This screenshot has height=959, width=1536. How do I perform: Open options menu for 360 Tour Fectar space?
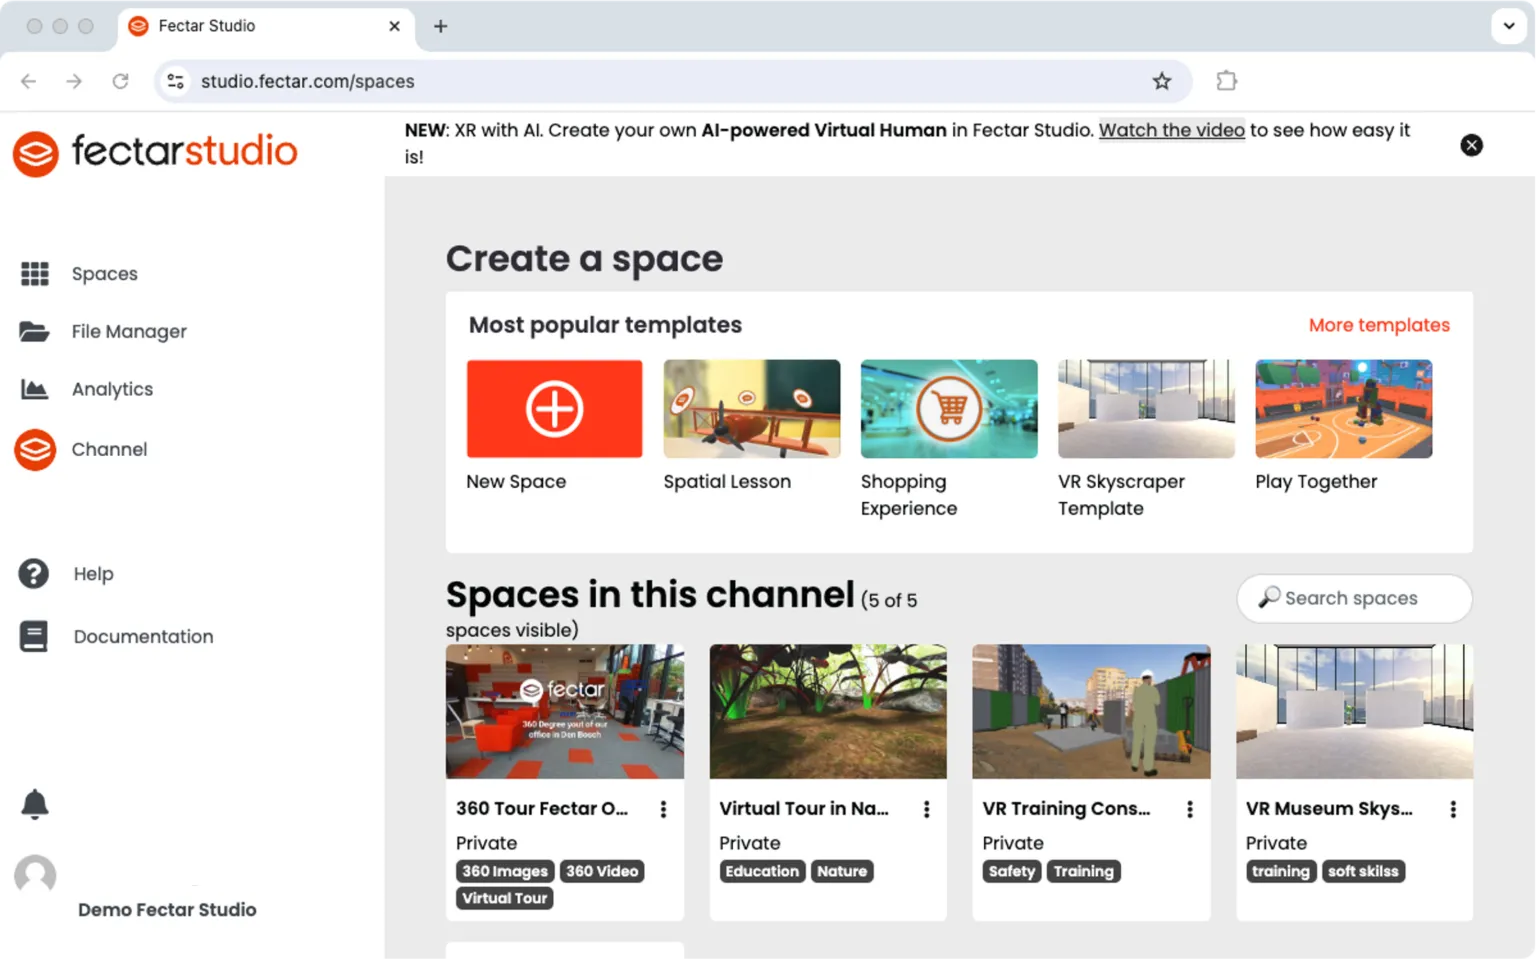[x=663, y=809]
